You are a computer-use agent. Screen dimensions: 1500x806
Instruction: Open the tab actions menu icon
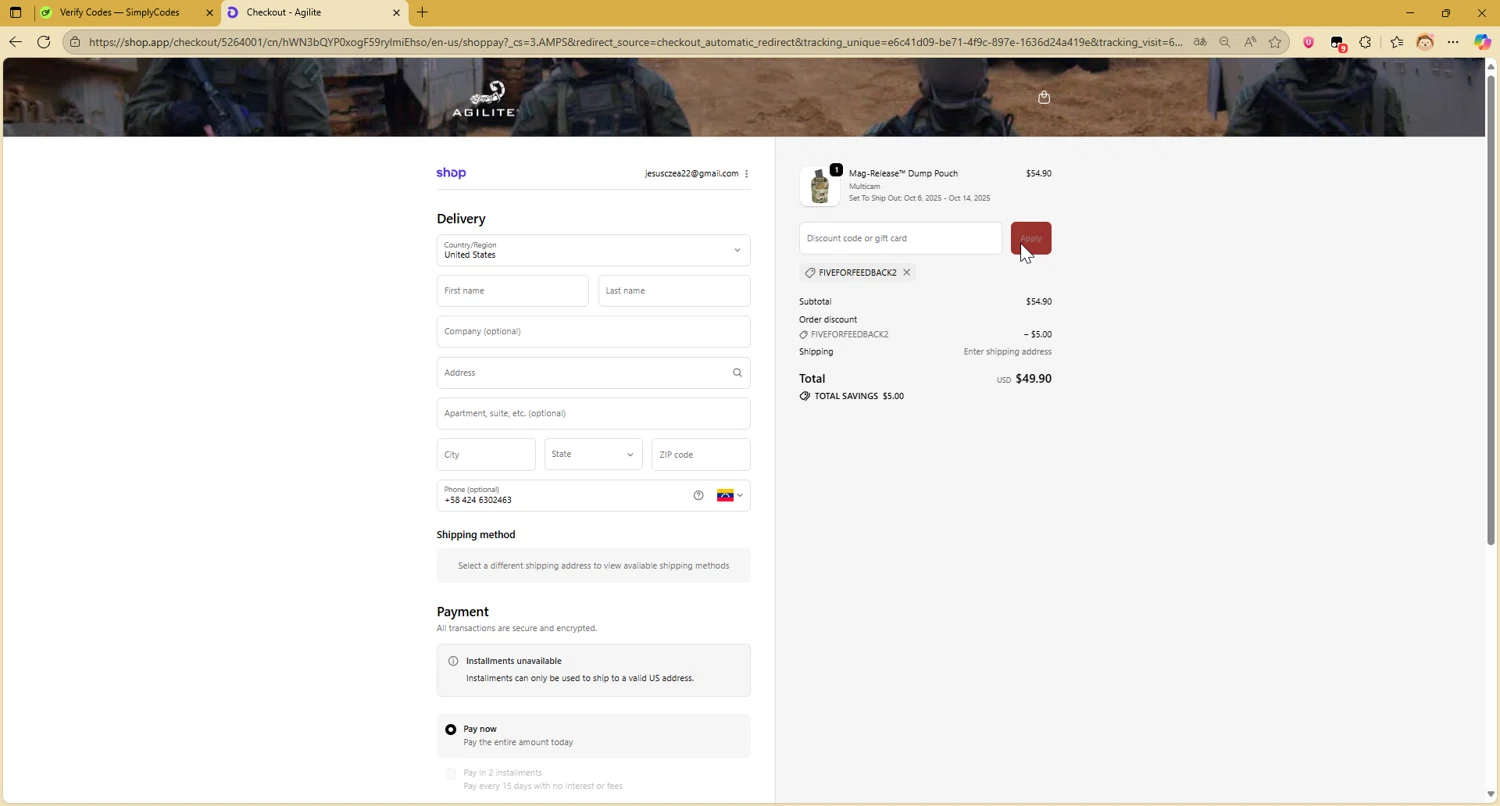[15, 13]
